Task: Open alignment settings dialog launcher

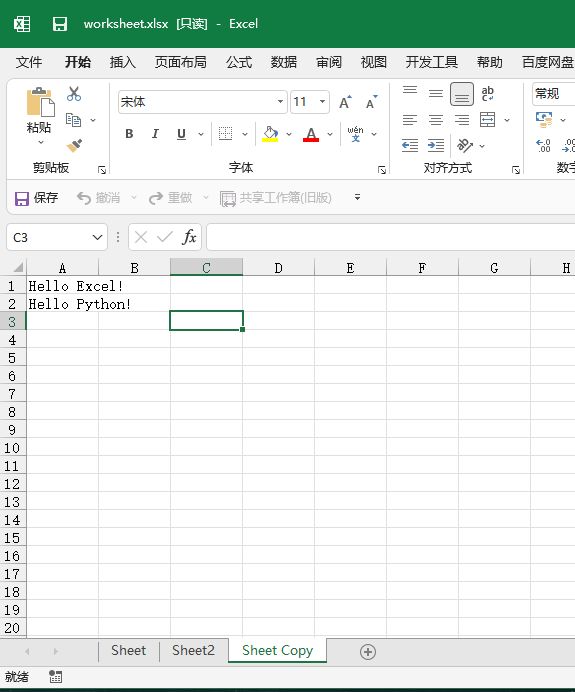Action: click(x=515, y=170)
